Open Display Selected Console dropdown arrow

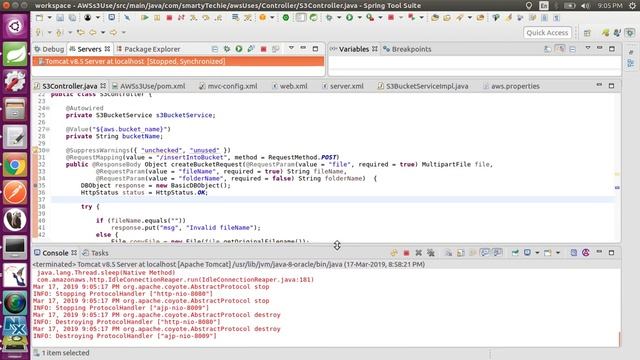click(537, 253)
